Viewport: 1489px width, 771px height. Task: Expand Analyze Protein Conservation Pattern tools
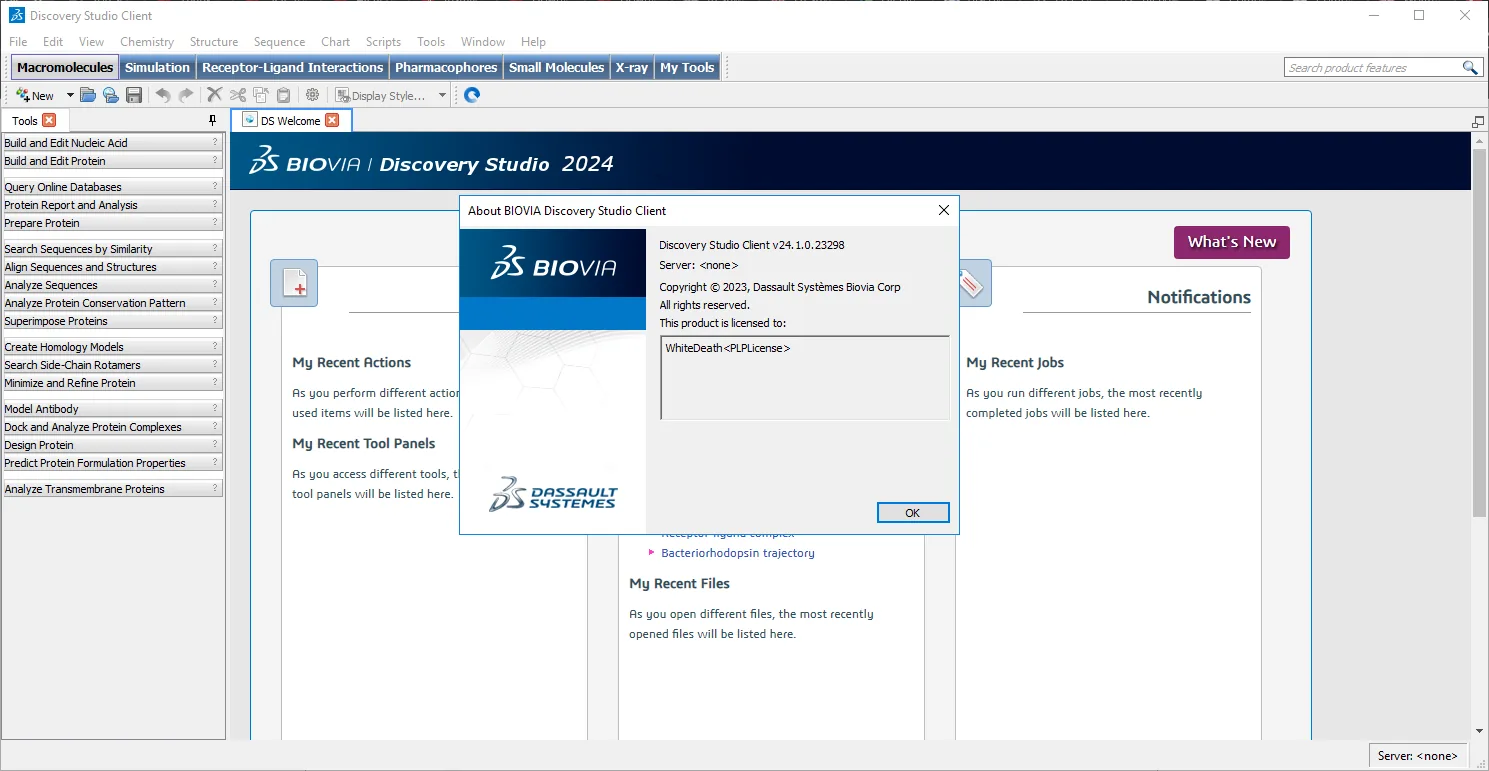tap(112, 303)
